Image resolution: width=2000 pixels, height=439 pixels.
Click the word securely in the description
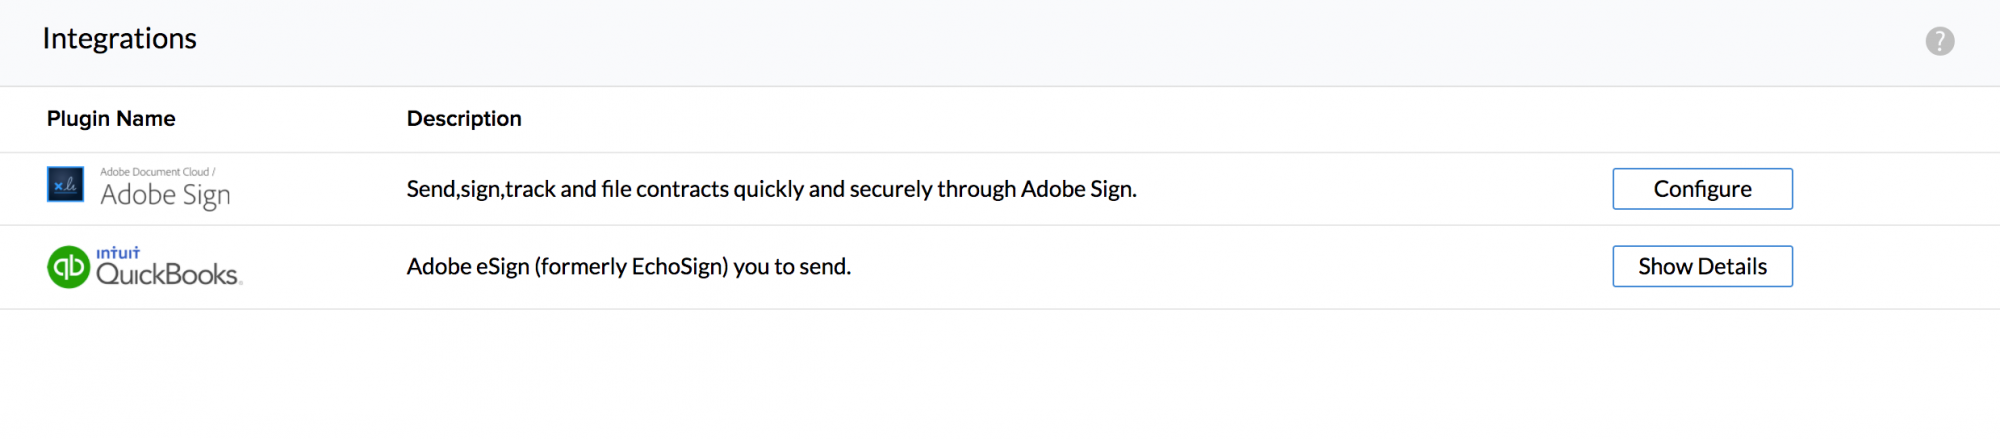[x=890, y=189]
